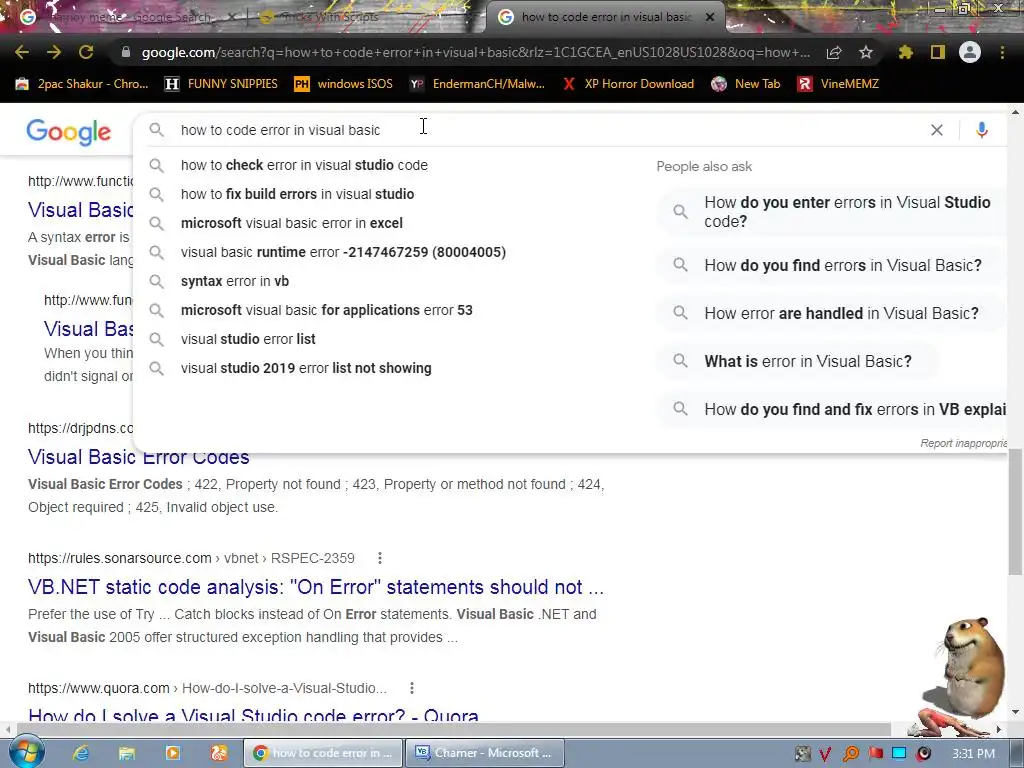
Task: Select suggestion 'visual studio error list'
Action: pos(248,339)
